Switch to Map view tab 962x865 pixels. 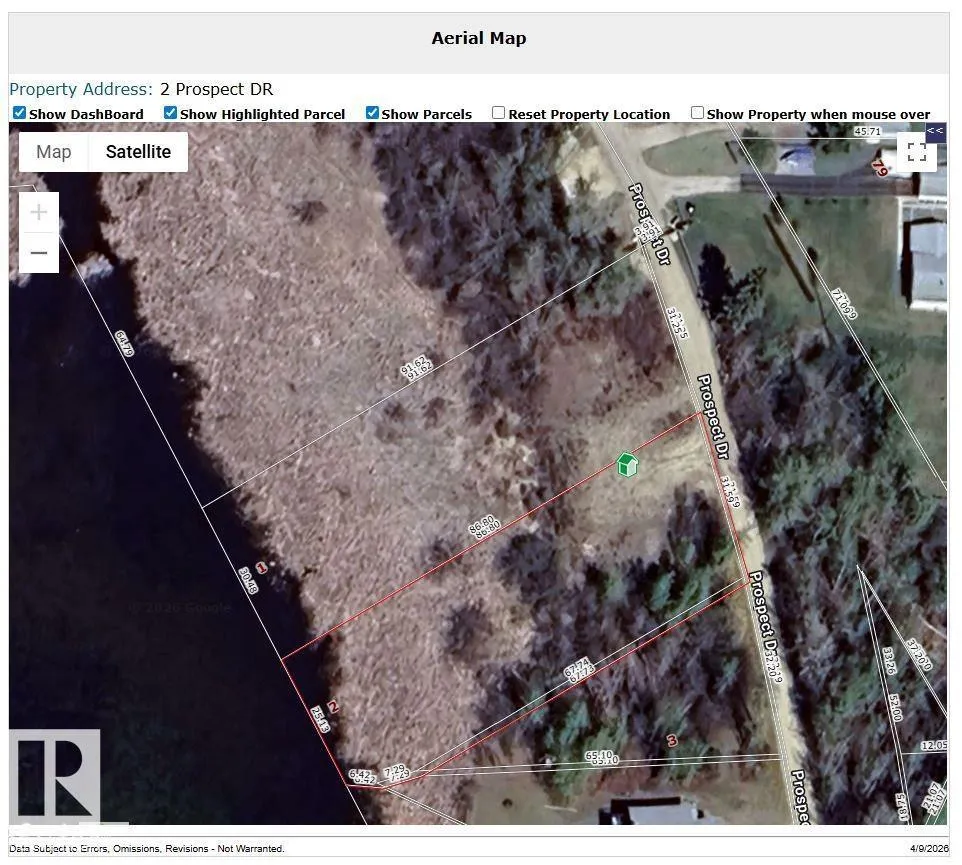click(x=54, y=152)
